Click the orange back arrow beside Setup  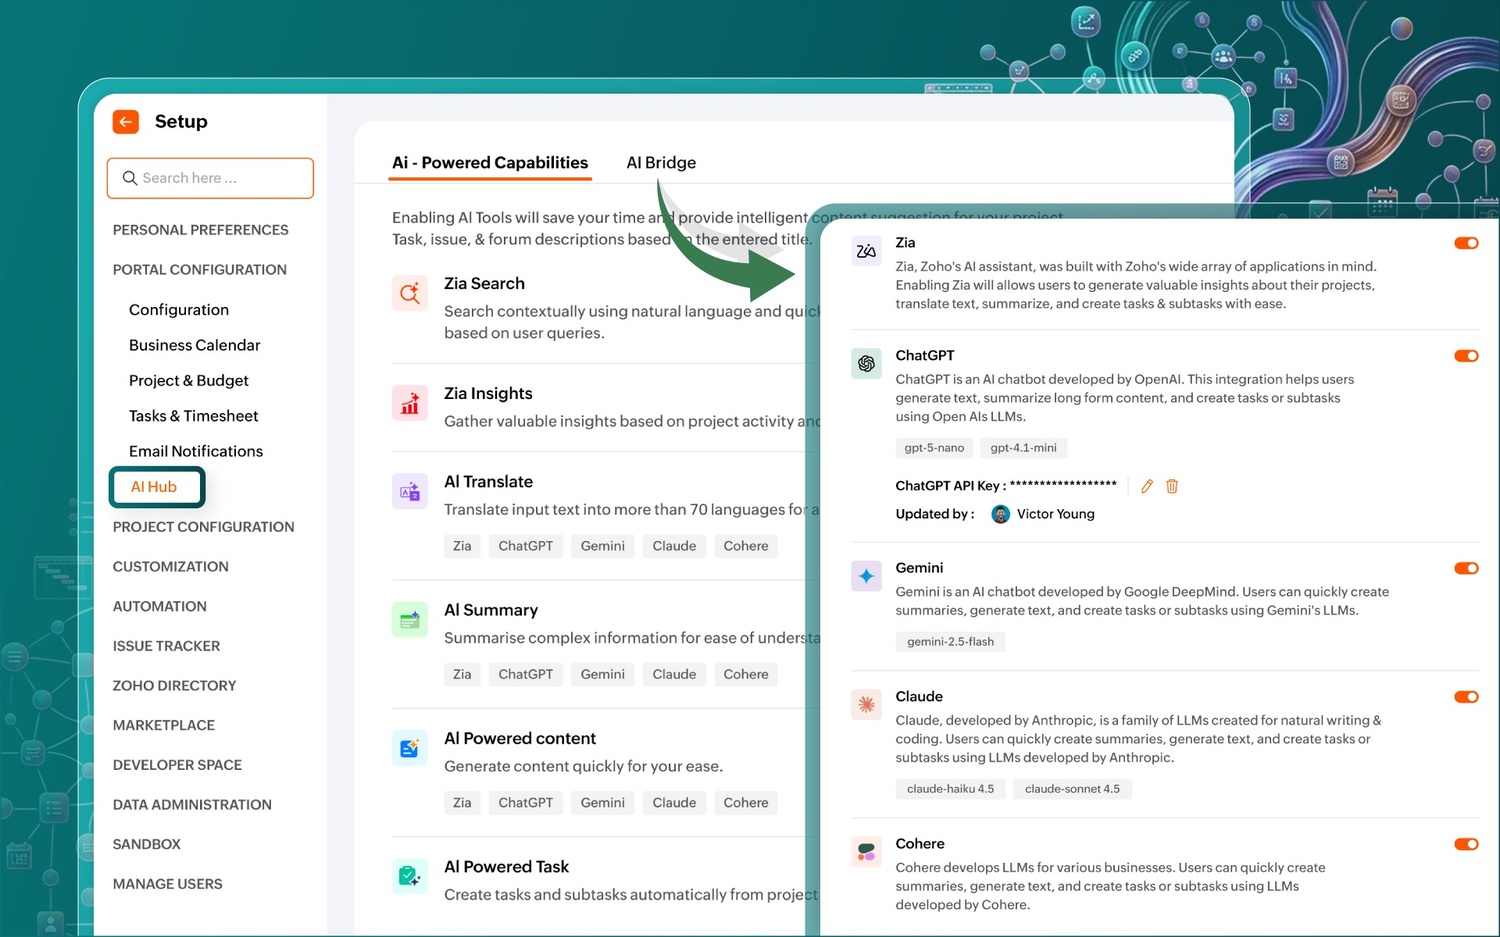pos(126,122)
